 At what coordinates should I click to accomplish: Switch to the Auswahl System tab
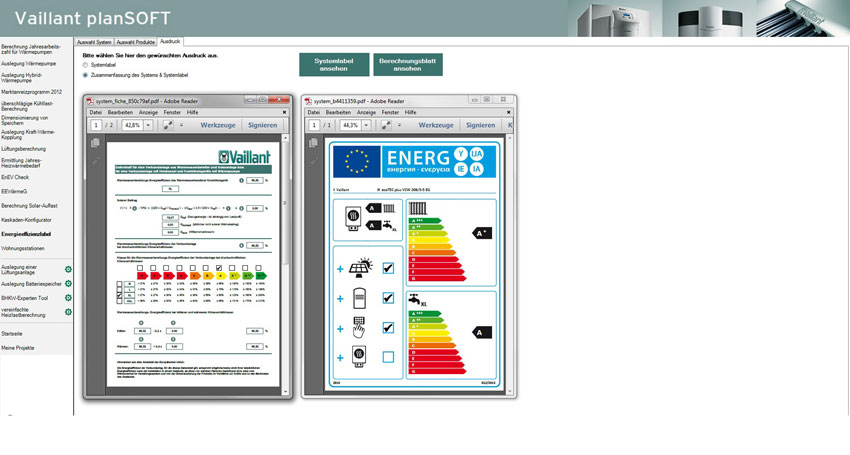94,42
